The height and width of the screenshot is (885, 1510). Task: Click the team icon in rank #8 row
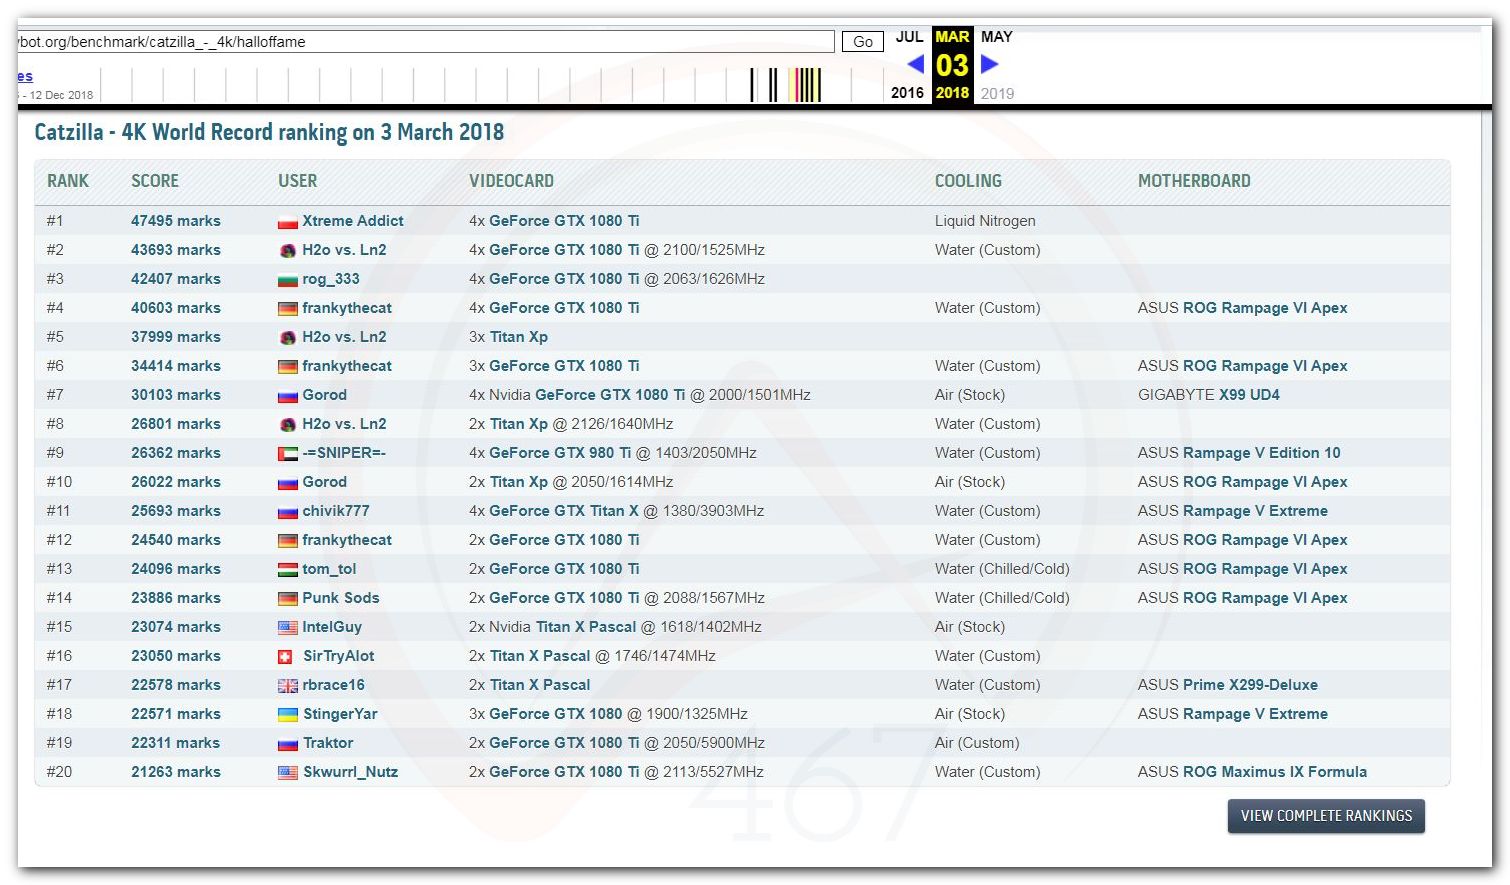287,425
